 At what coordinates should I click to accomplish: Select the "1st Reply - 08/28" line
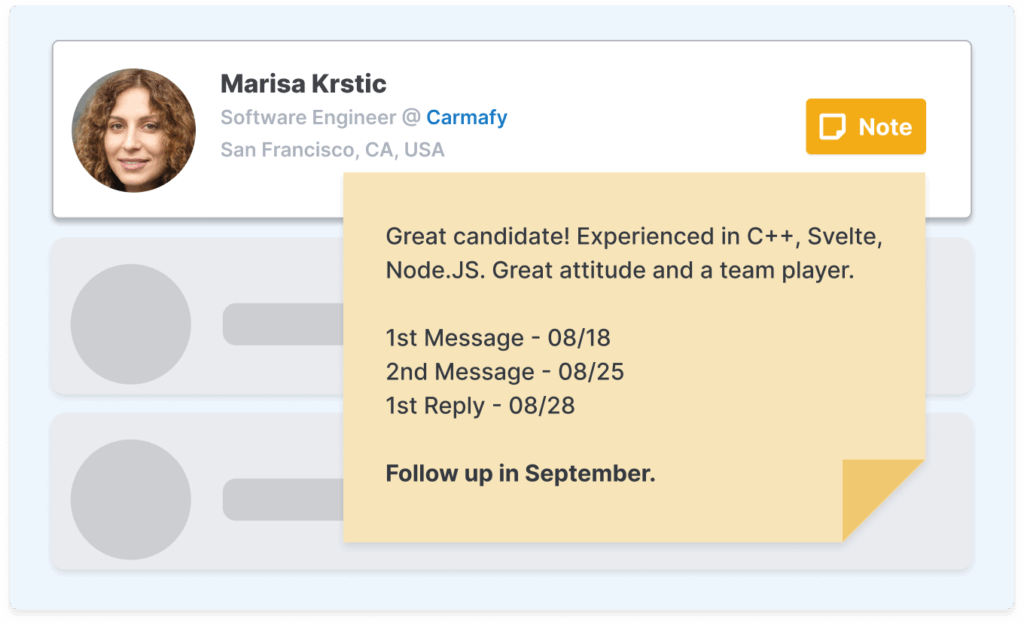pyautogui.click(x=480, y=406)
